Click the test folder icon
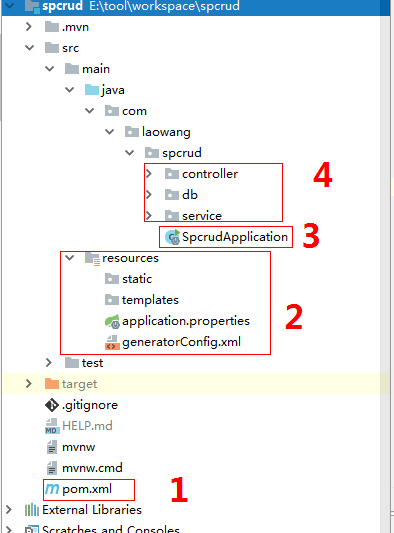 click(72, 363)
